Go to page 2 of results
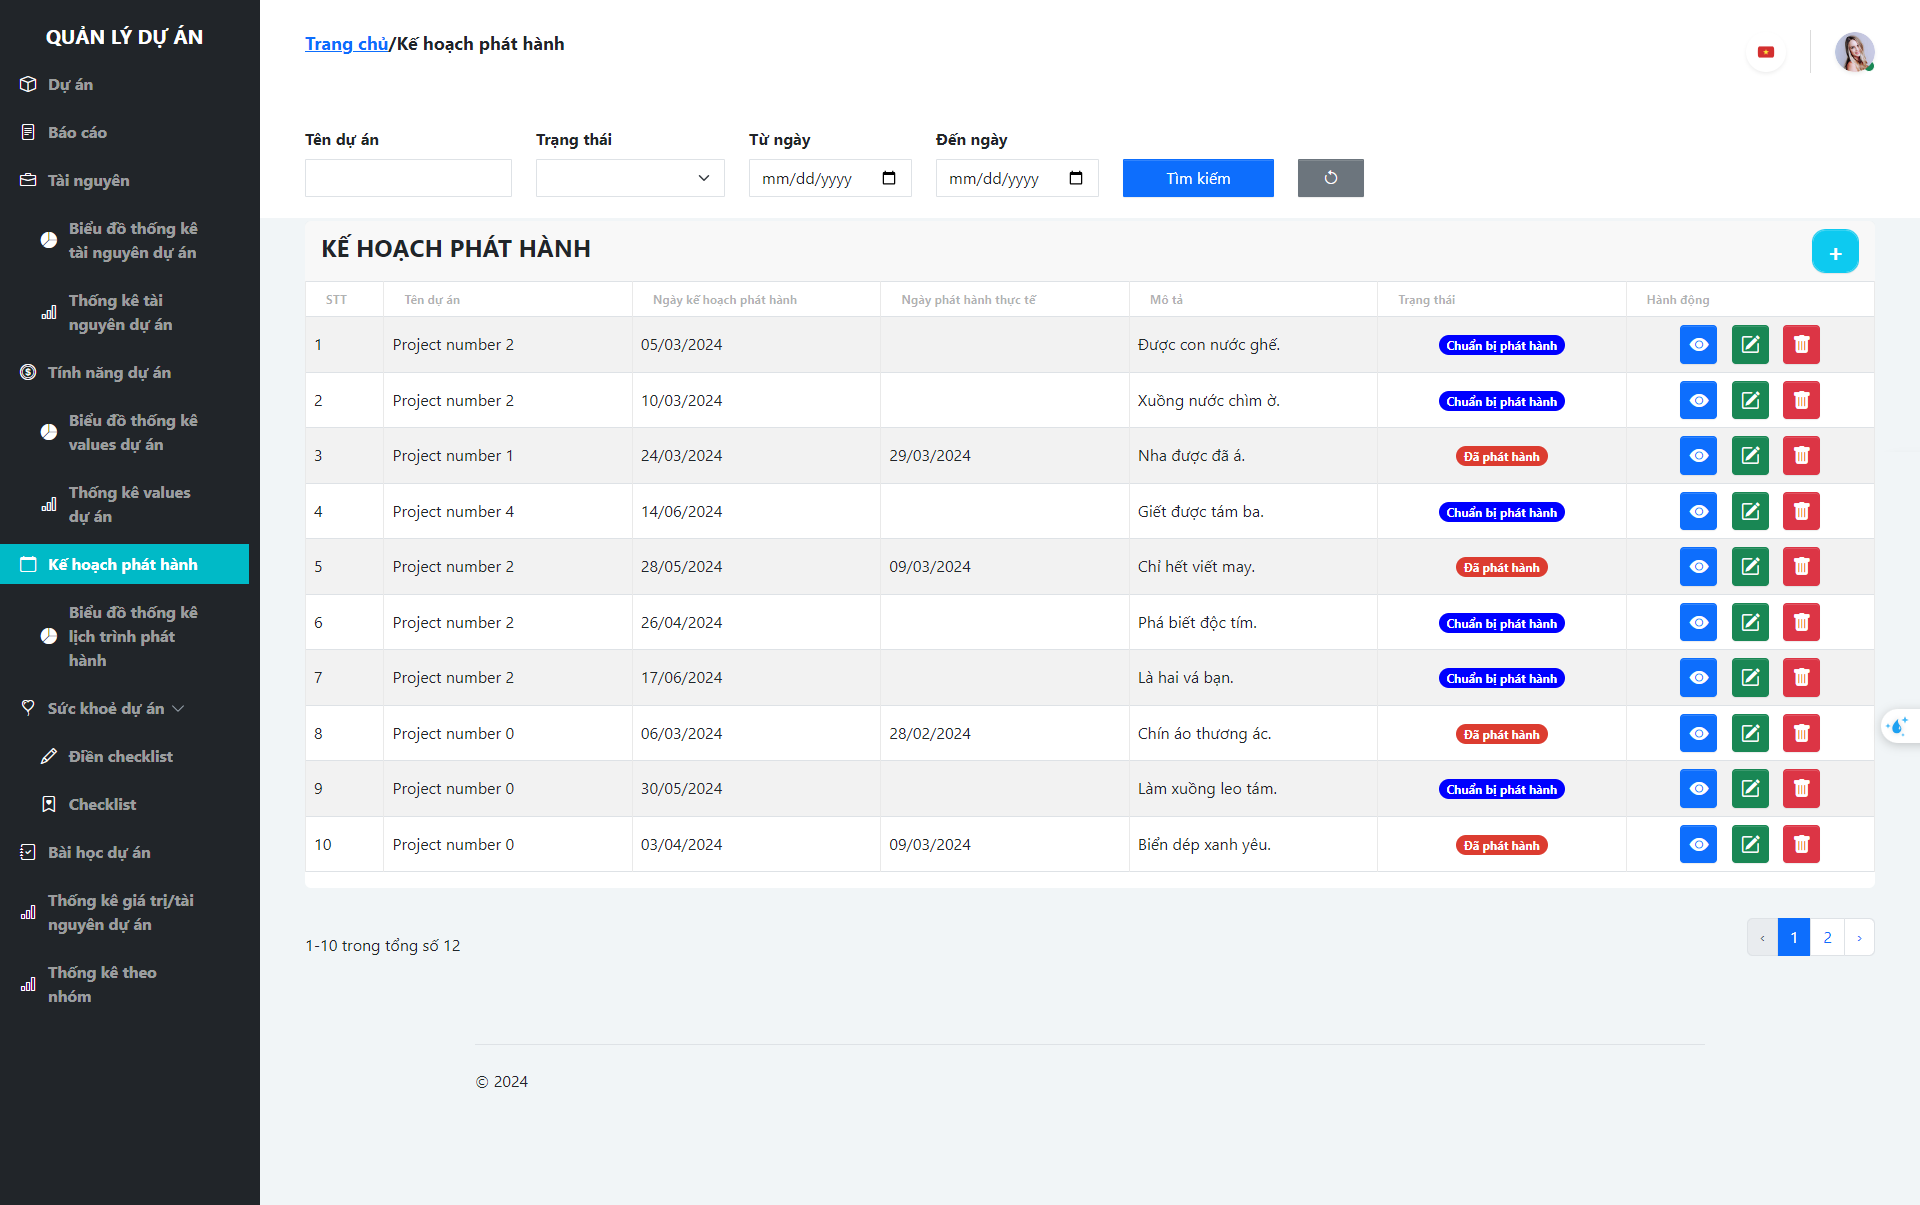The image size is (1920, 1205). point(1827,937)
